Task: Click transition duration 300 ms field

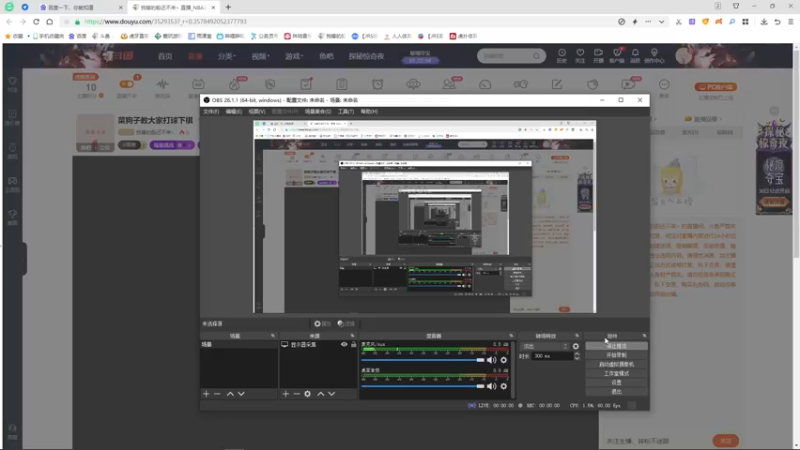Action: pos(552,356)
